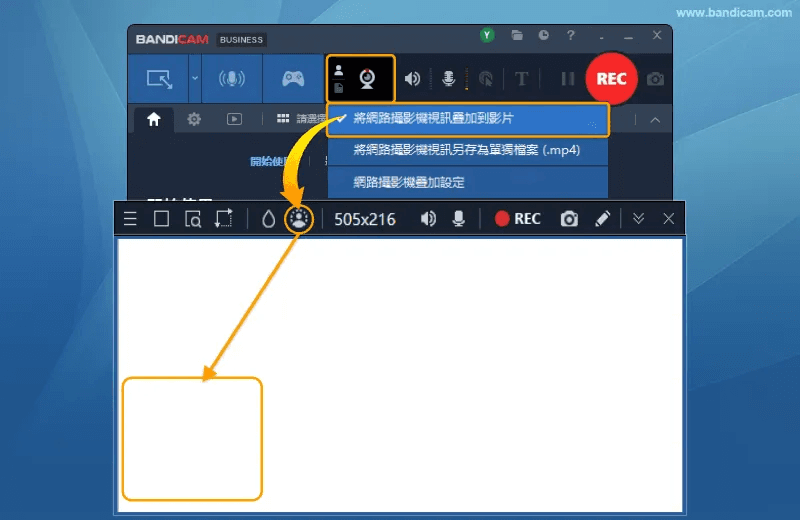The width and height of the screenshot is (800, 520).
Task: Open the scheduled recording clock icon
Action: 544,35
